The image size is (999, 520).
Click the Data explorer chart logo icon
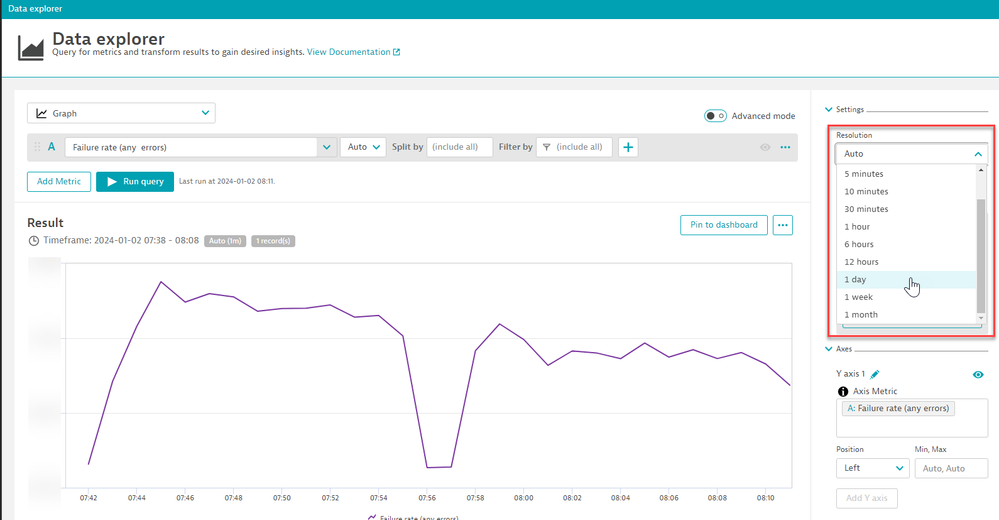pos(32,46)
